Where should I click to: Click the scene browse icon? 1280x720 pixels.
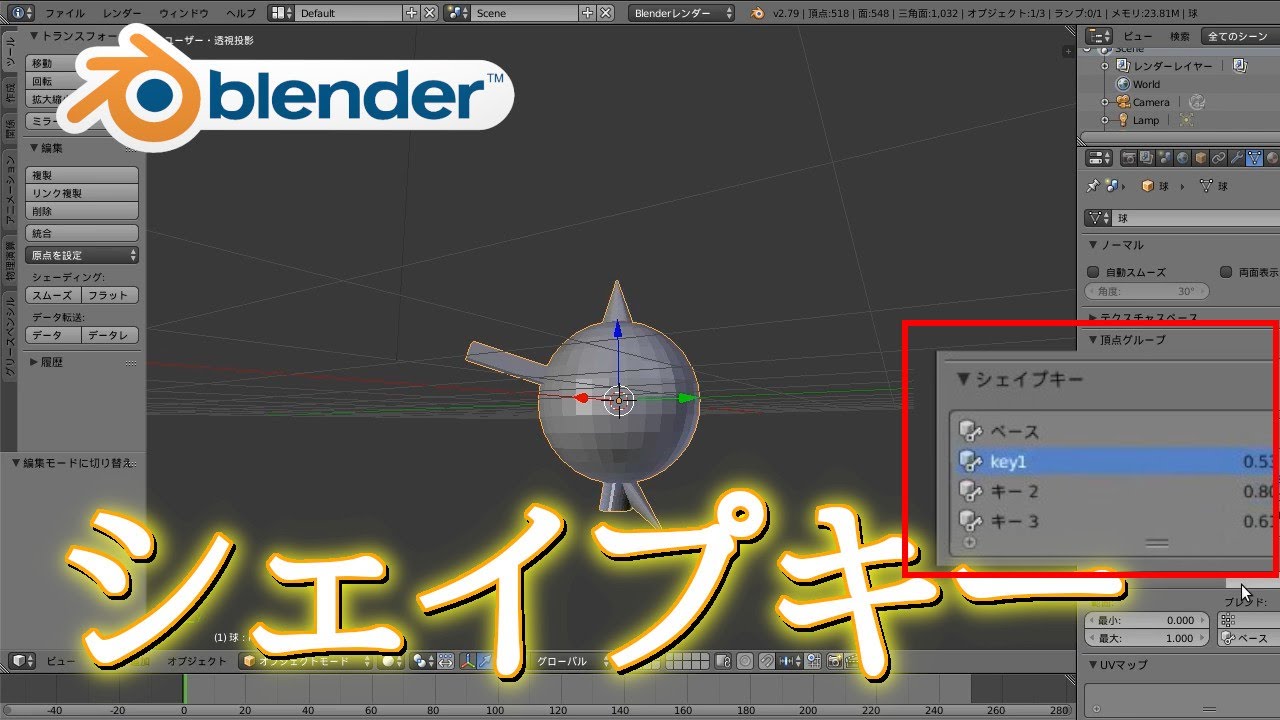(458, 13)
